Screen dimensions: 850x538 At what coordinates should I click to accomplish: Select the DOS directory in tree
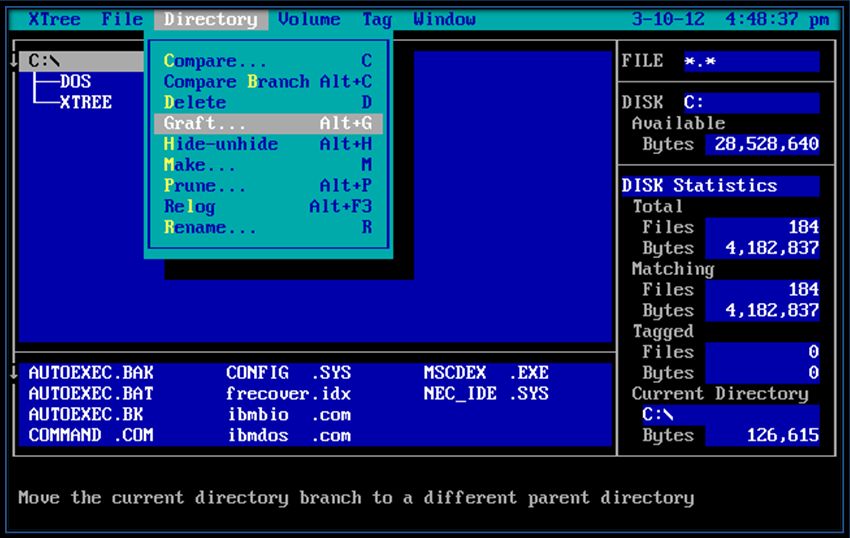[75, 81]
